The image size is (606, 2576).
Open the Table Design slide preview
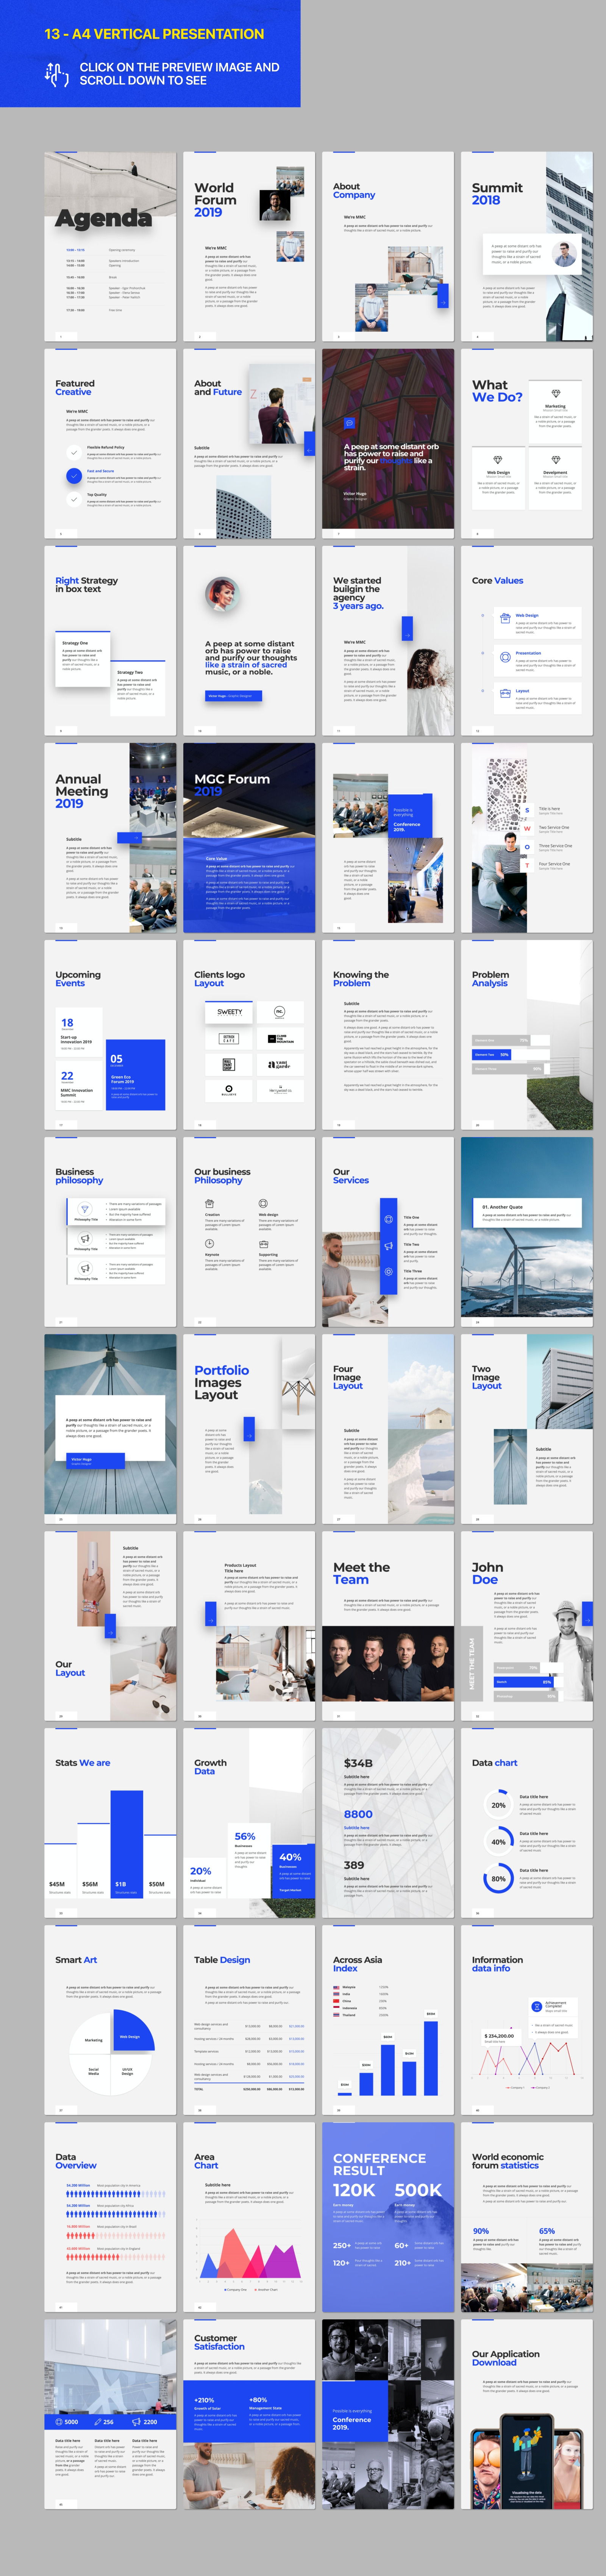tap(249, 2020)
